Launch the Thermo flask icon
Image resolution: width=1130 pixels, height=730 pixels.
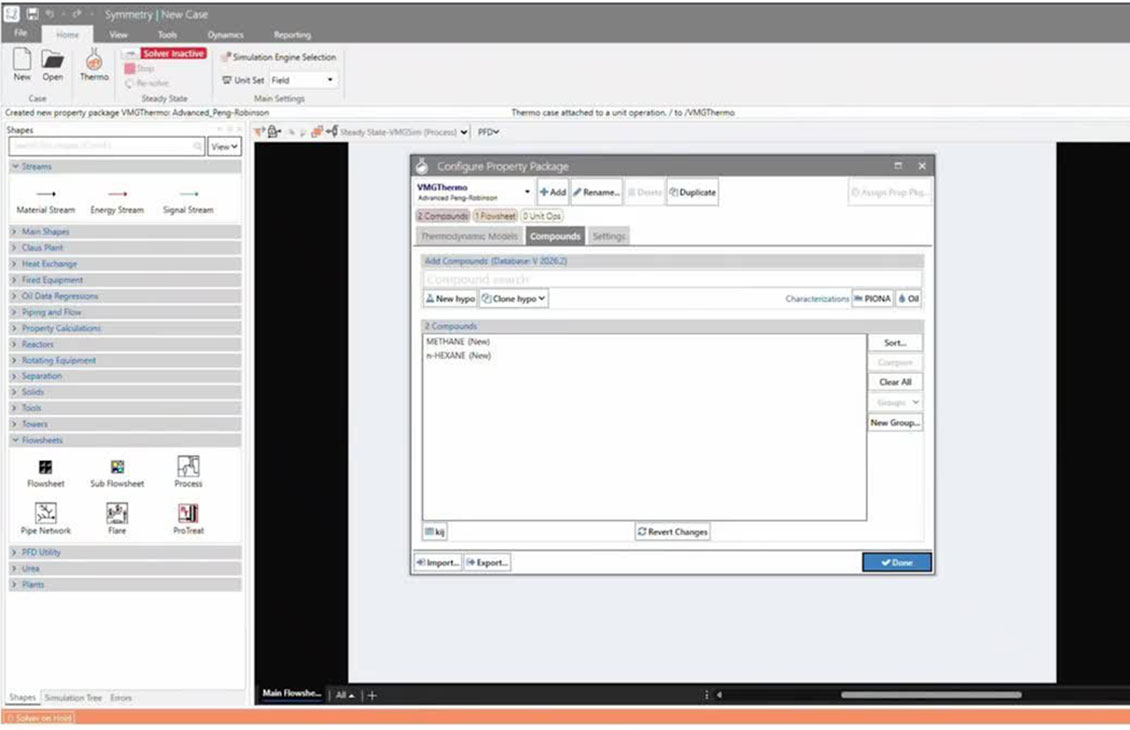94,64
